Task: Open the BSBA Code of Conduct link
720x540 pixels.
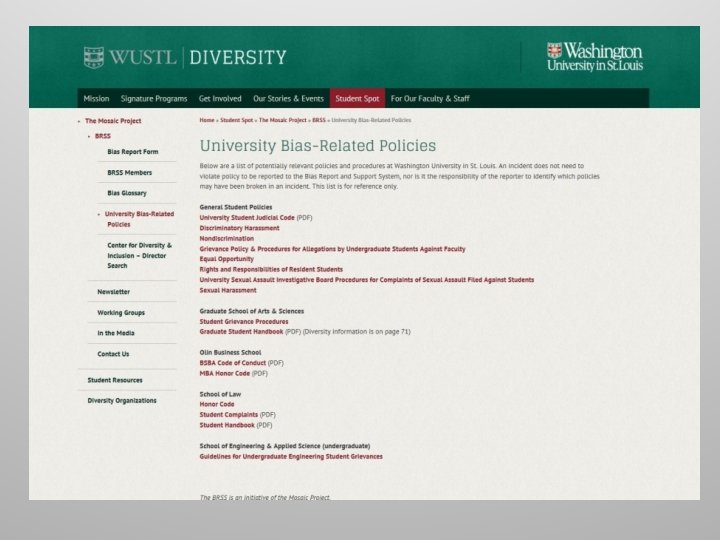Action: click(x=232, y=363)
